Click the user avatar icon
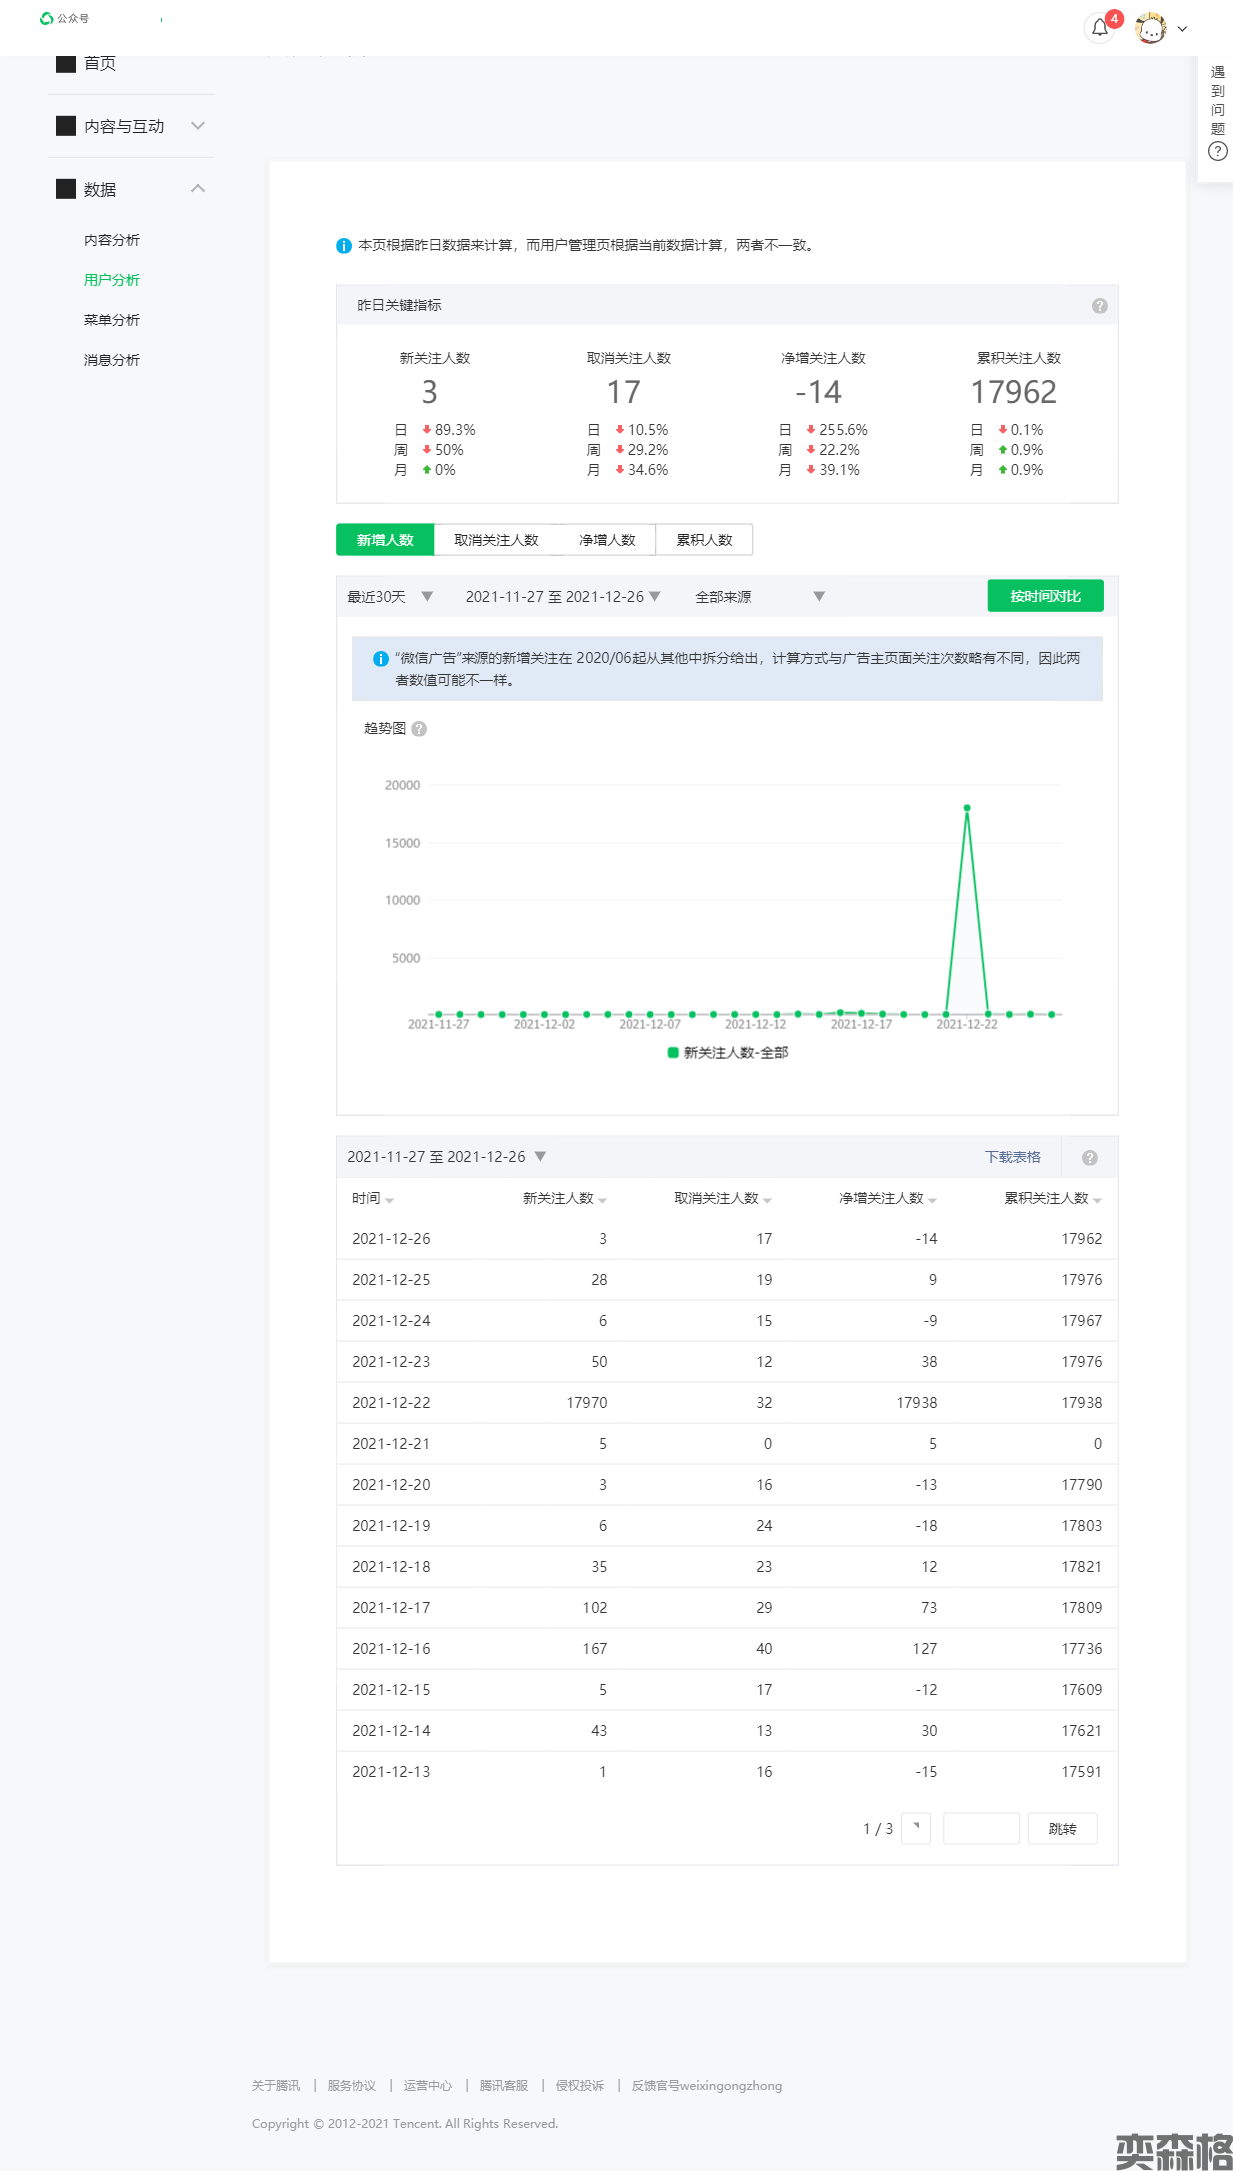 point(1151,28)
